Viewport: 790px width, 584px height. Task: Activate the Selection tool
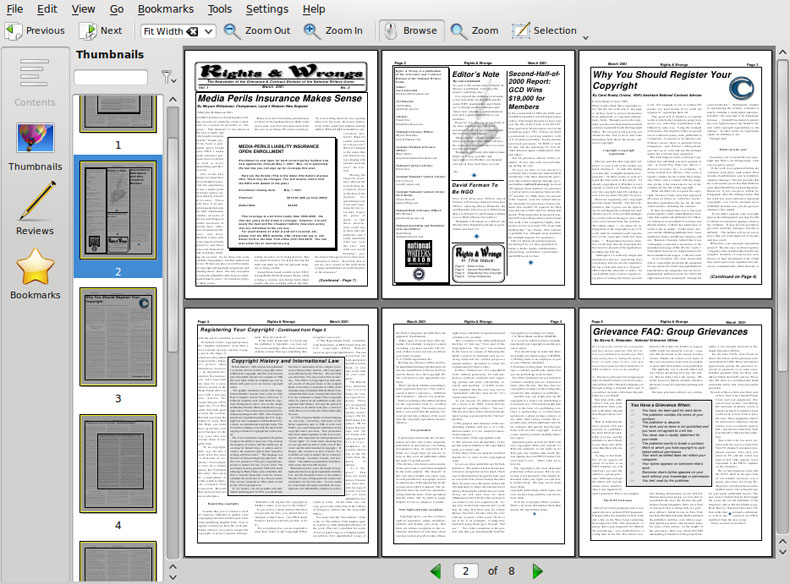coord(544,31)
